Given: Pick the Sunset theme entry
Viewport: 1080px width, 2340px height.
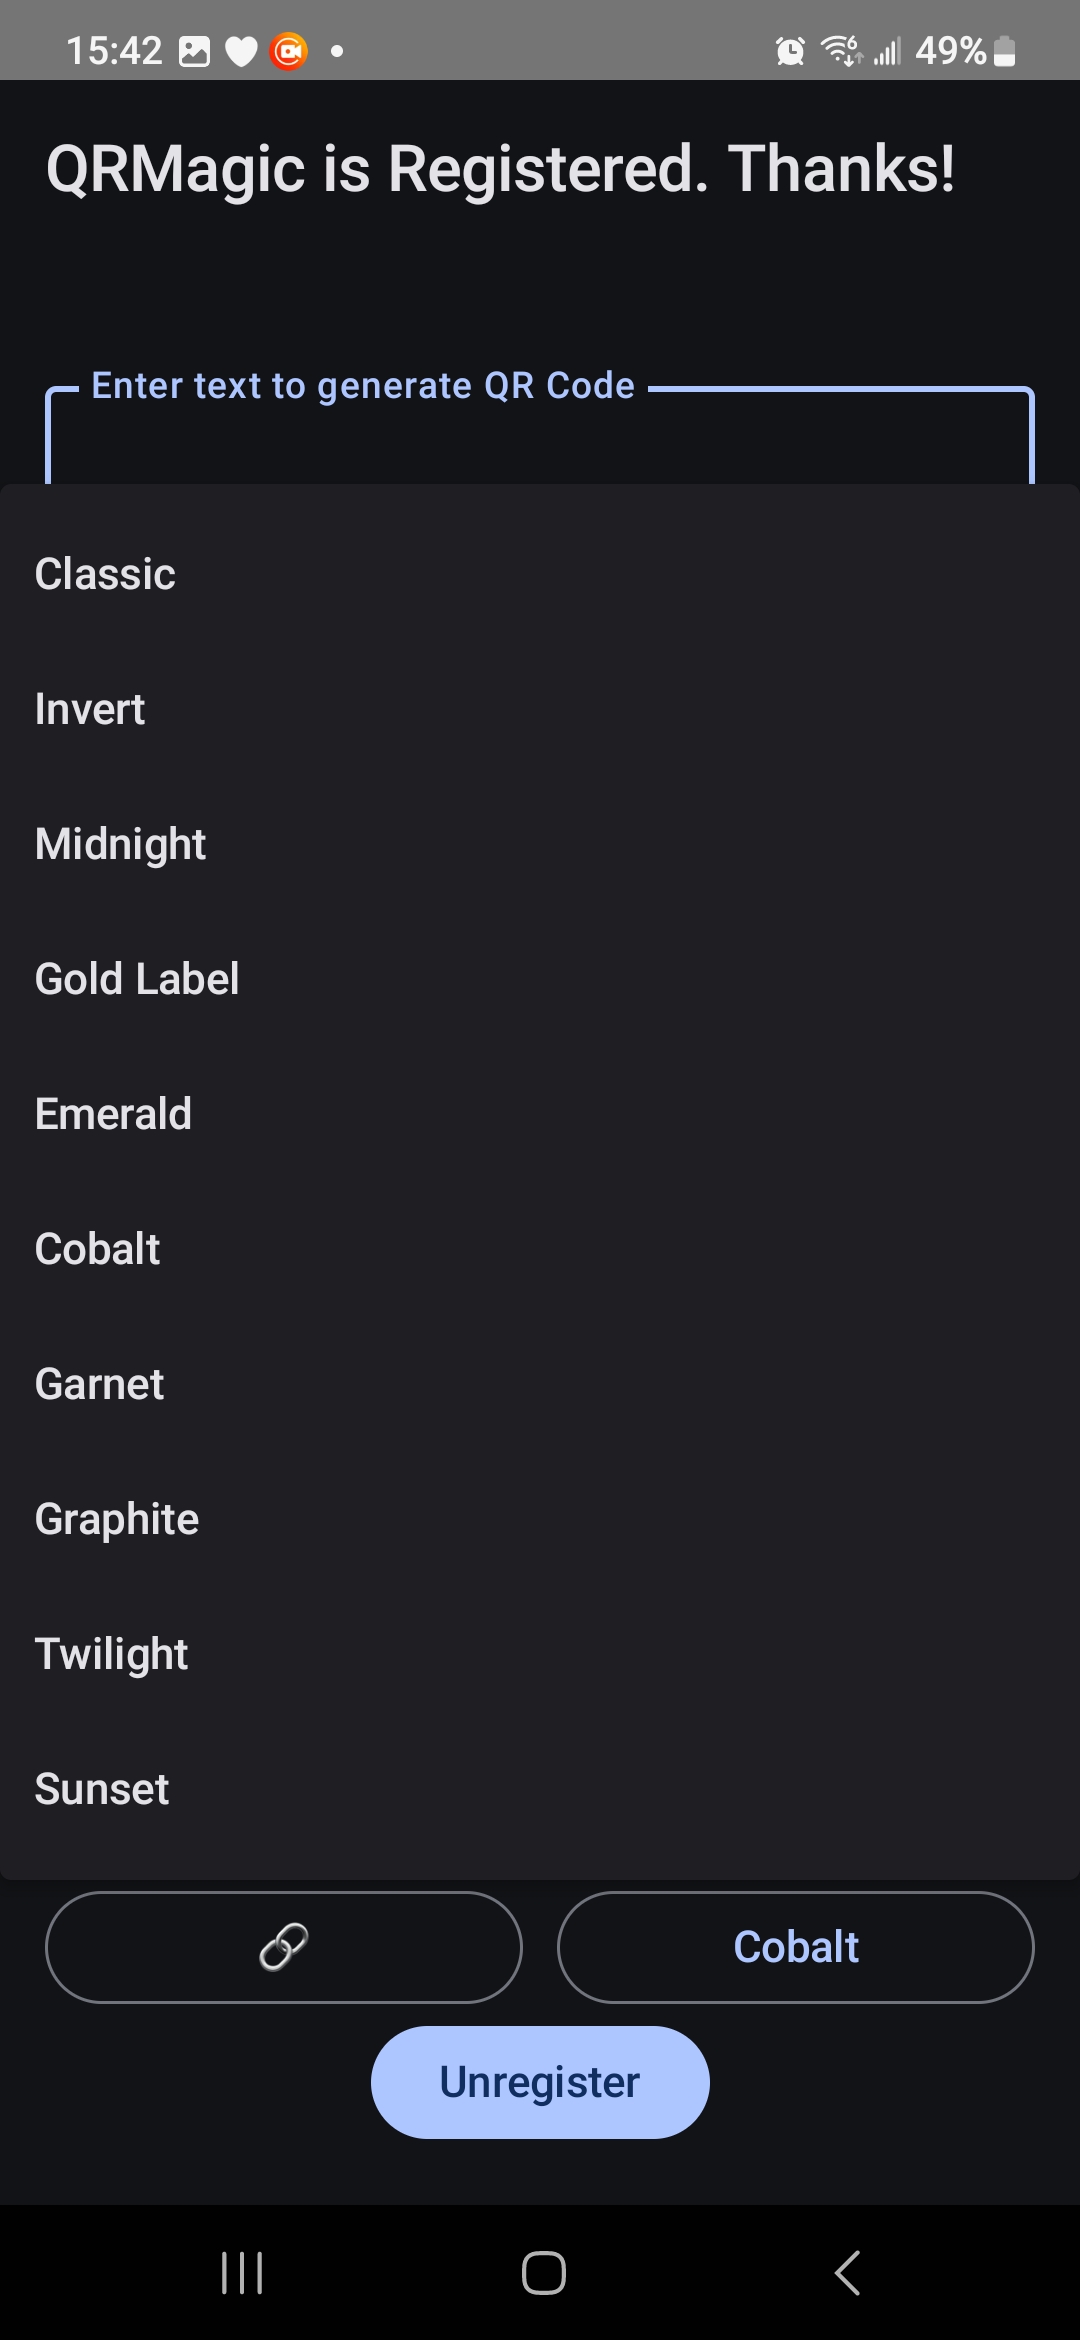Looking at the screenshot, I should point(540,1789).
